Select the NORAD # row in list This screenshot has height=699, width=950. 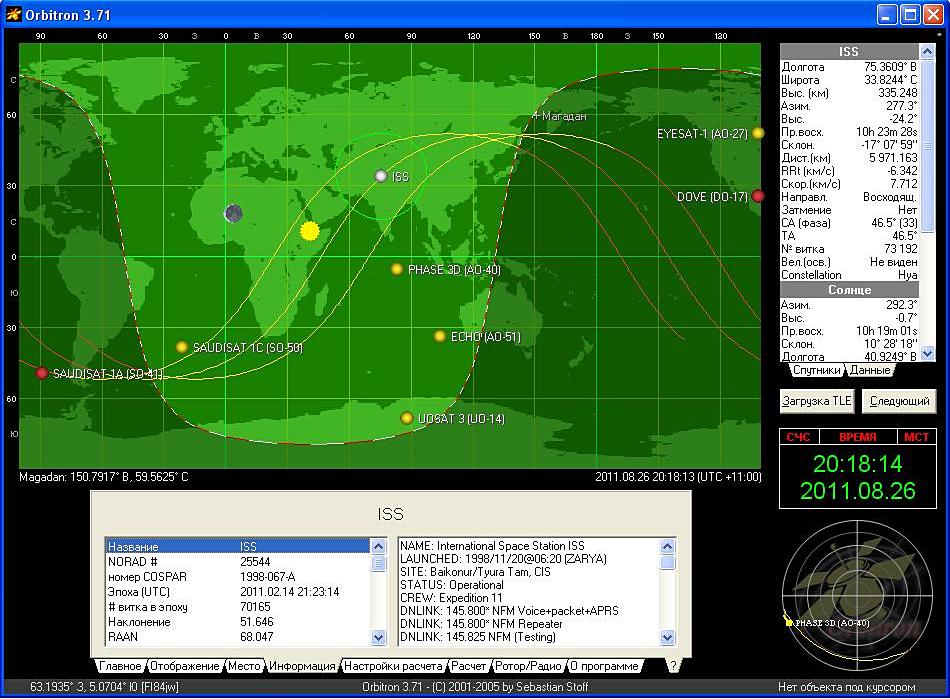[x=238, y=562]
